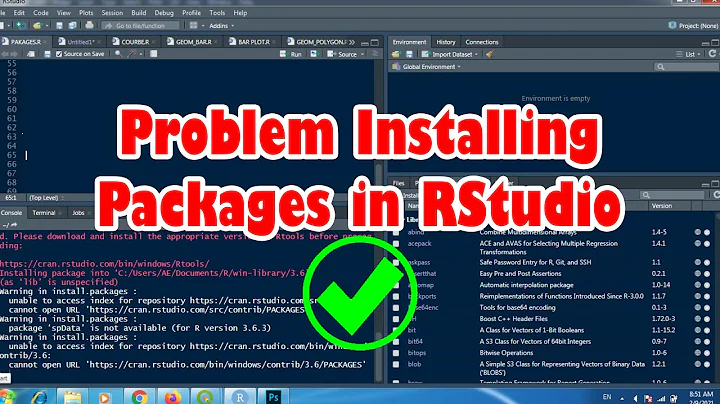Open the console working directory arrow
Image resolution: width=720 pixels, height=404 pixels.
pos(14,225)
